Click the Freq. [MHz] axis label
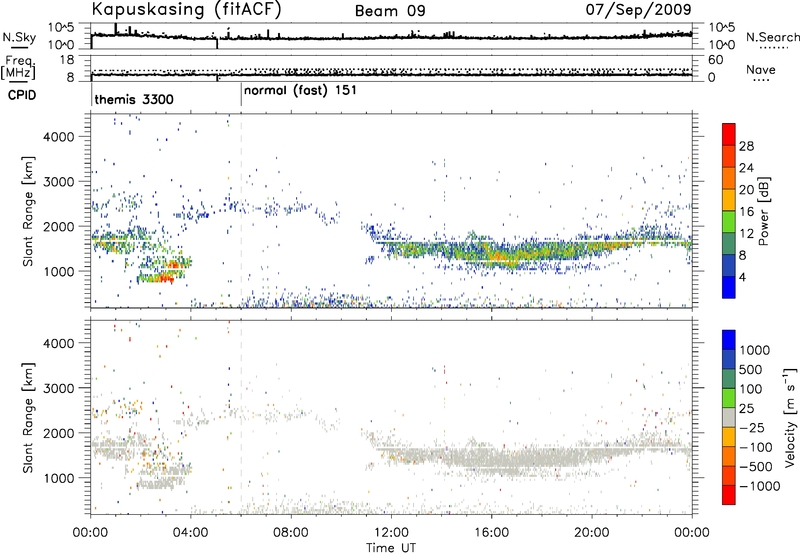 (x=18, y=68)
